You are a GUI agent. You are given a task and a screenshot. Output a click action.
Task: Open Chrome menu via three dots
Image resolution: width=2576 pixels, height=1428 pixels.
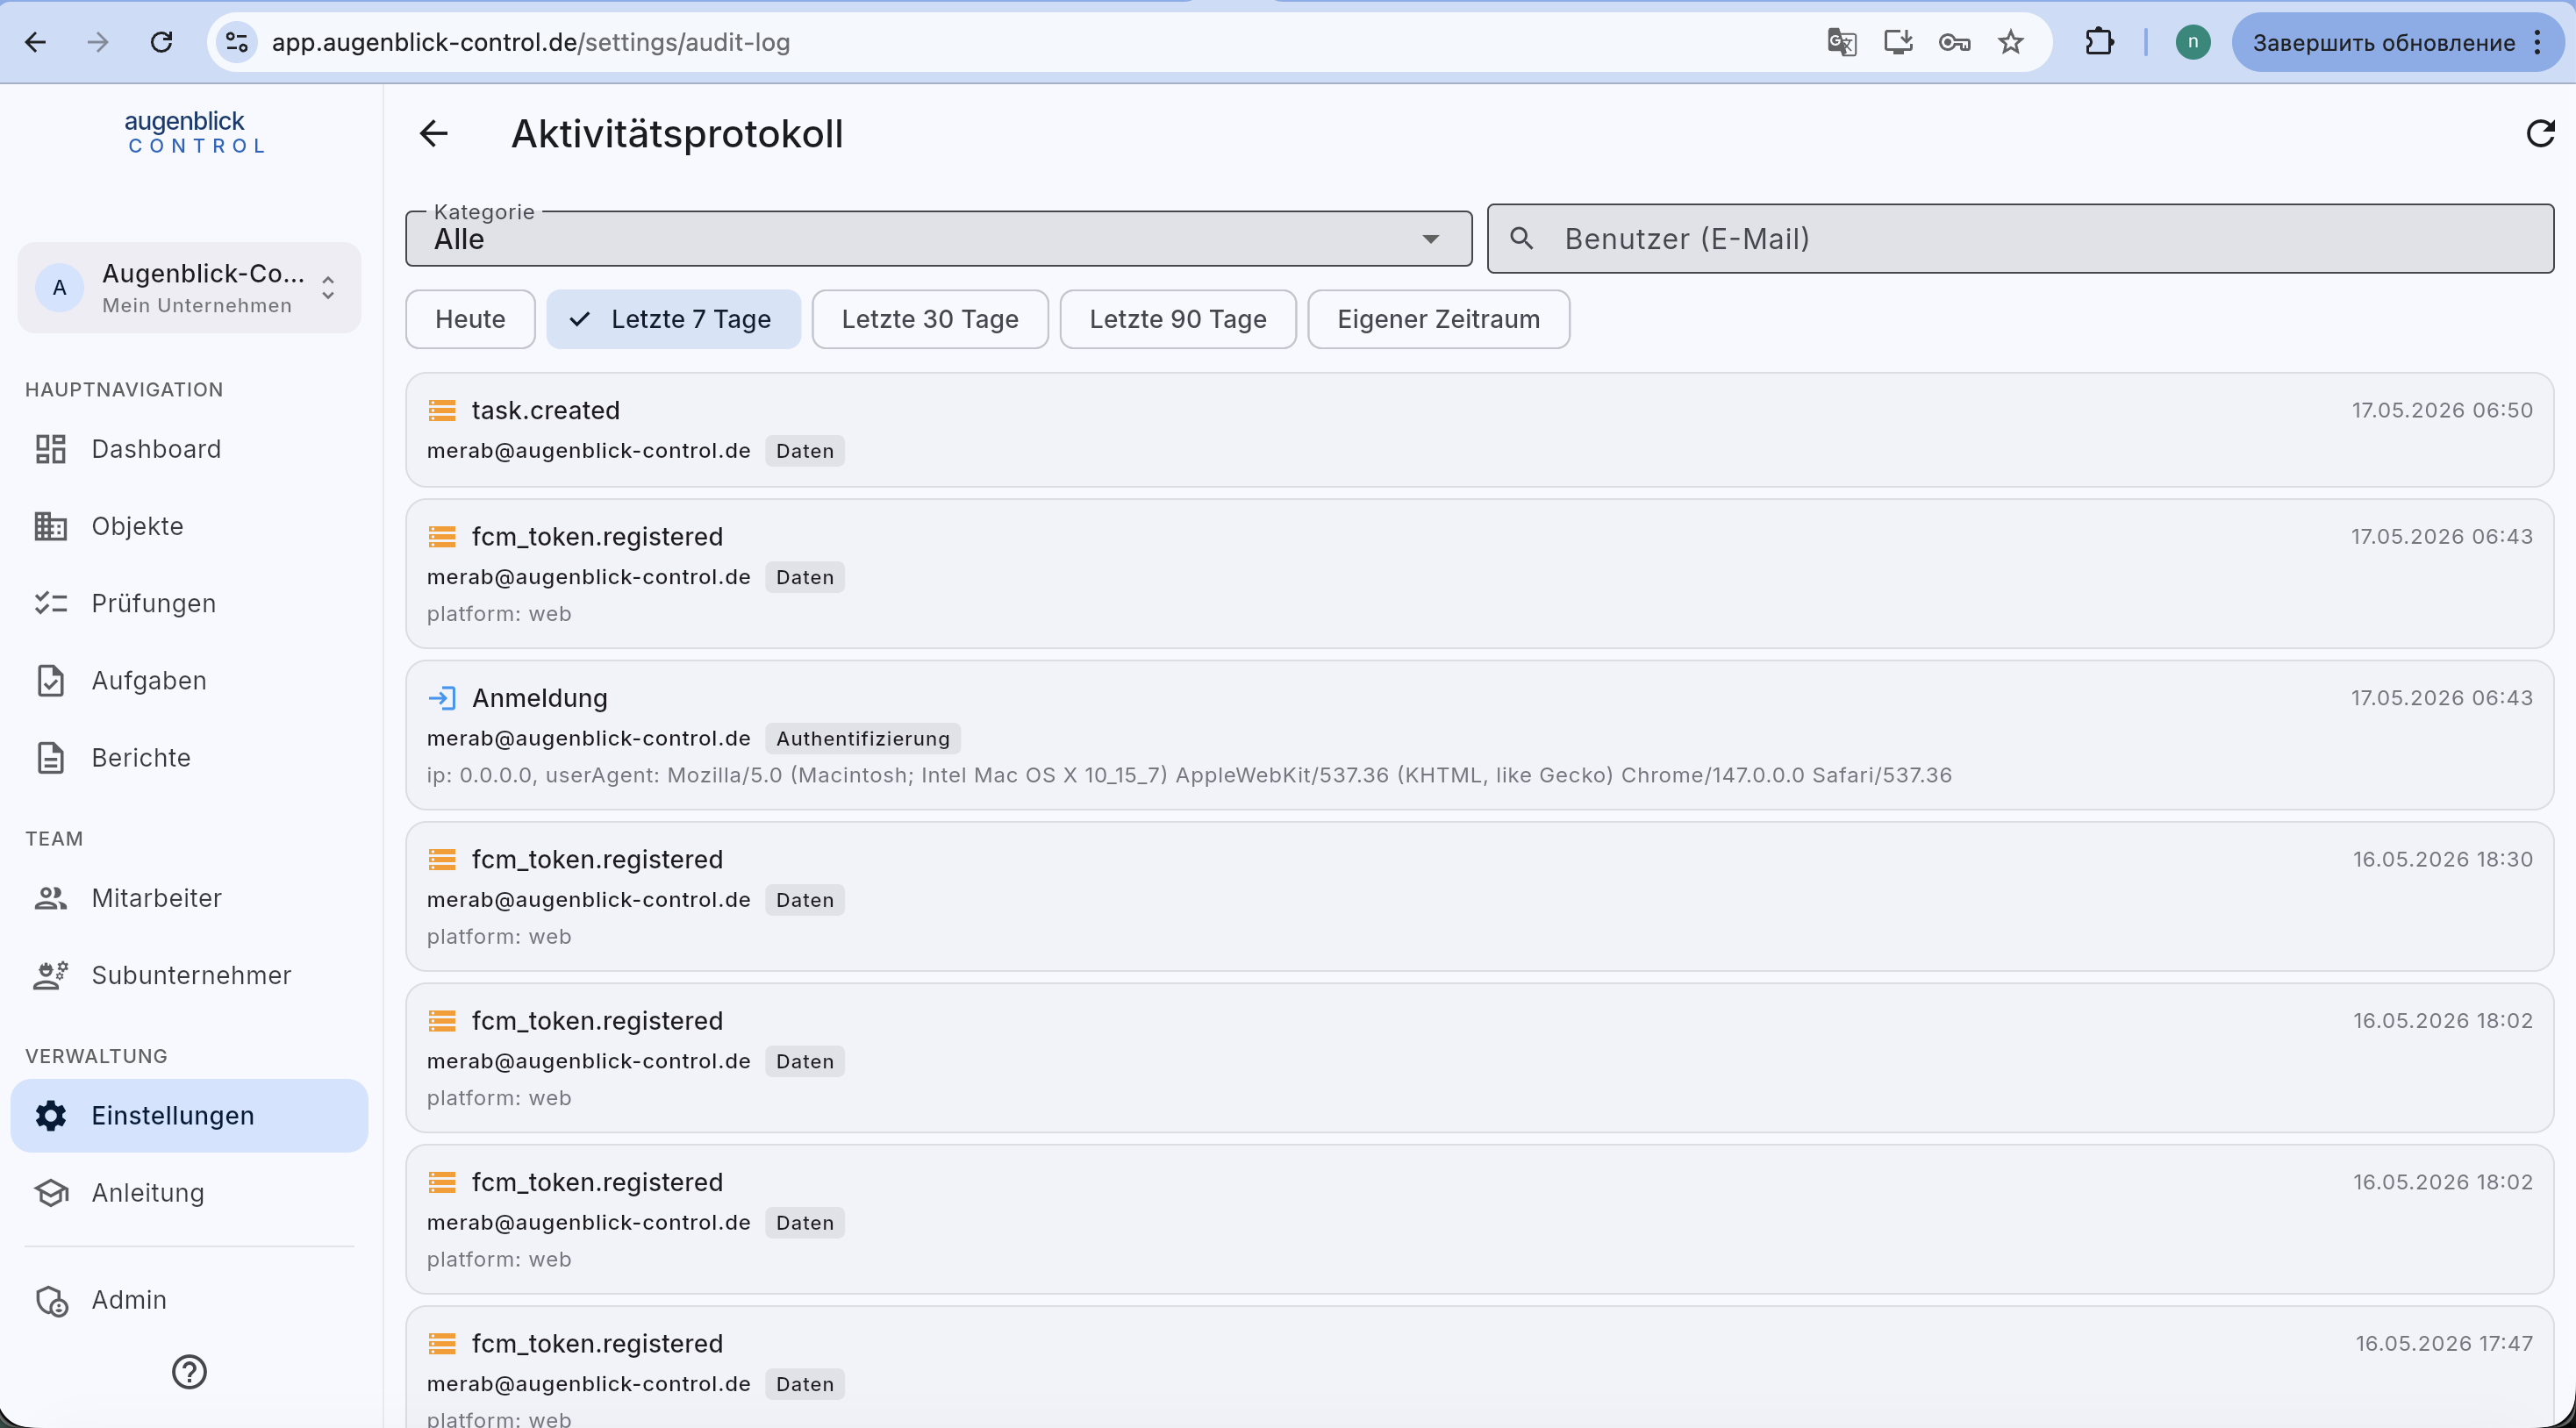pos(2538,42)
